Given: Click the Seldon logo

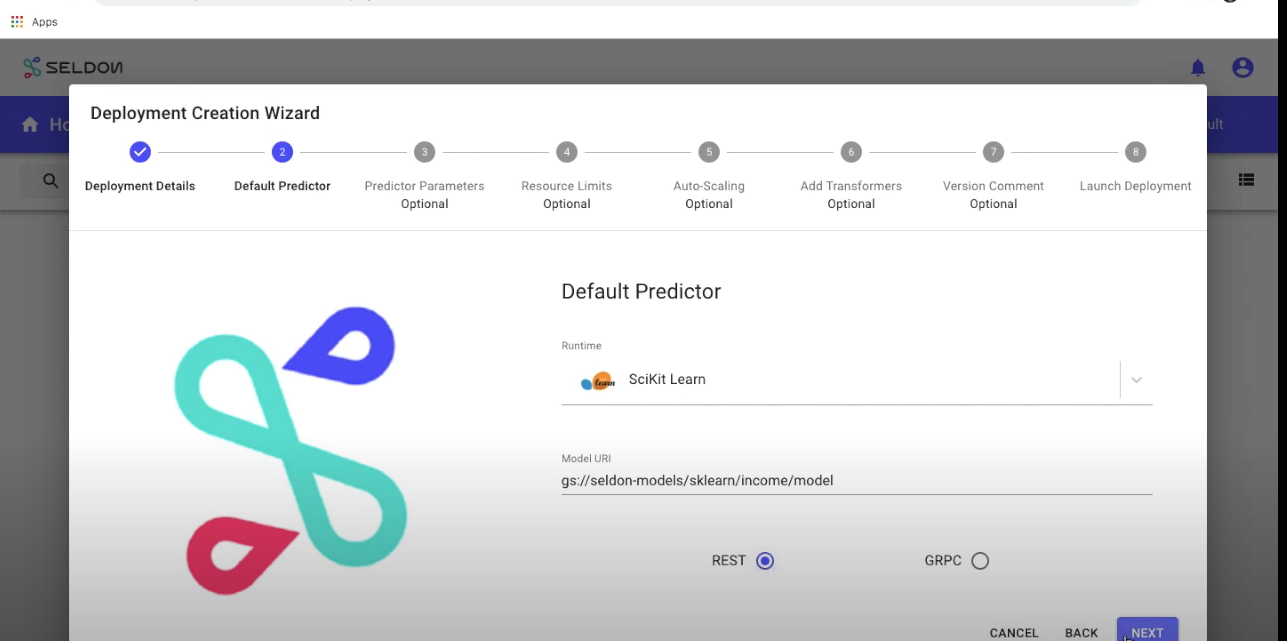Looking at the screenshot, I should pyautogui.click(x=70, y=67).
